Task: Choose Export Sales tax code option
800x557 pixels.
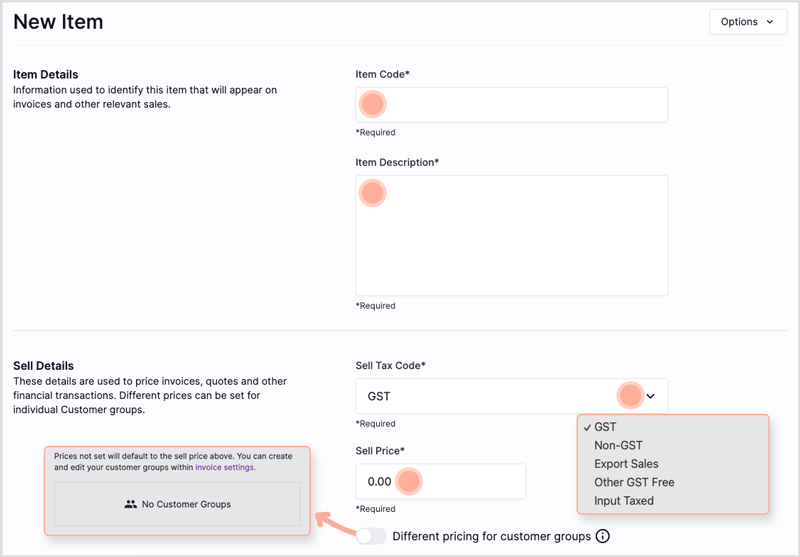Action: click(x=626, y=464)
